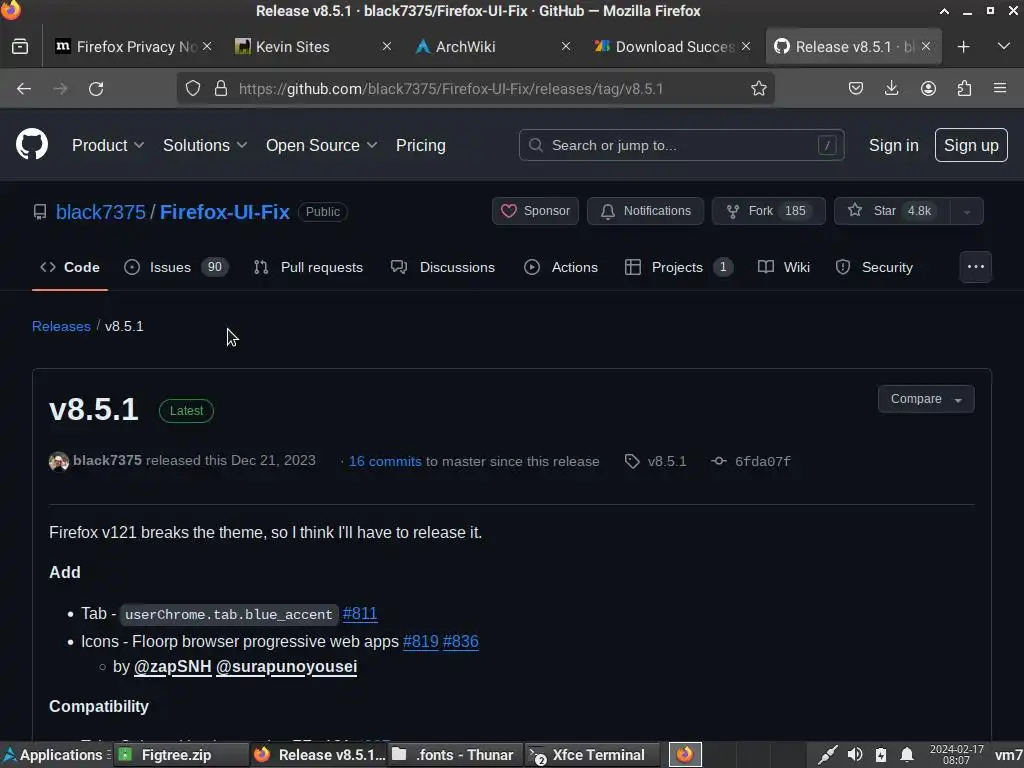Open the downloads panel icon
The height and width of the screenshot is (768, 1024).
891,88
